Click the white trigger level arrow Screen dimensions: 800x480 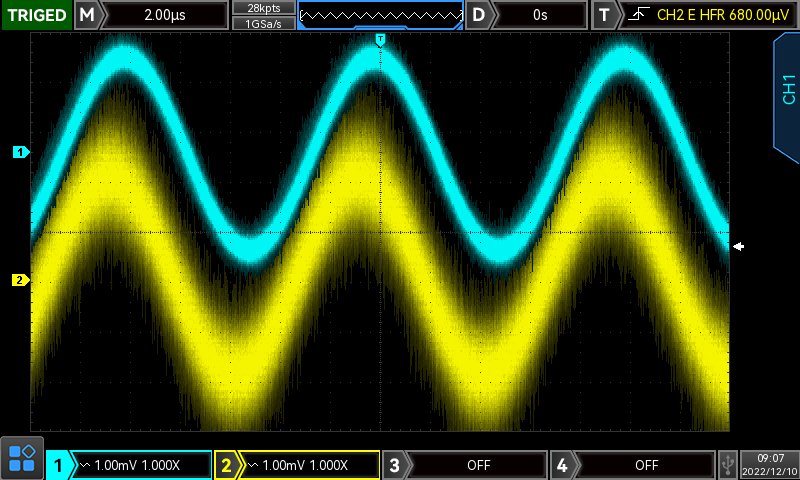click(x=738, y=246)
